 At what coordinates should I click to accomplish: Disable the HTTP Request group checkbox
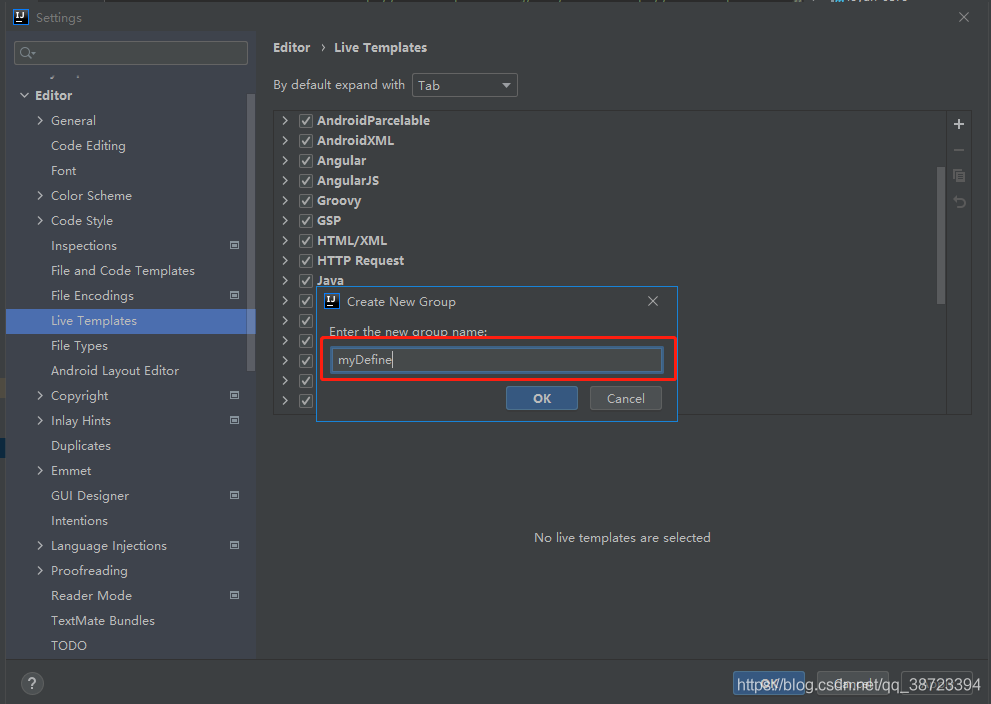click(306, 261)
